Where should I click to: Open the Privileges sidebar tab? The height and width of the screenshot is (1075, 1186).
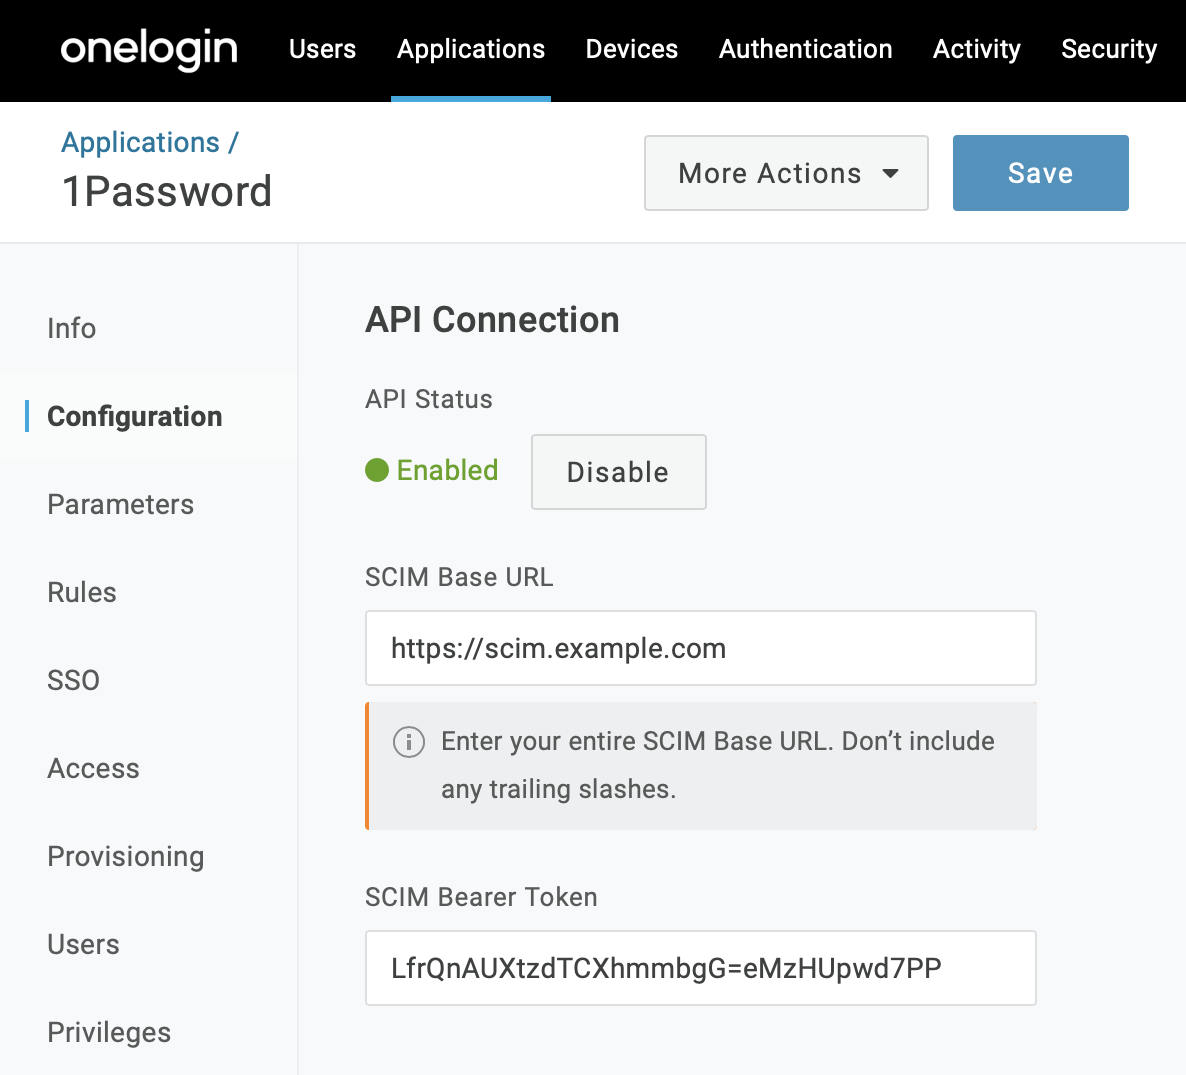tap(109, 1033)
